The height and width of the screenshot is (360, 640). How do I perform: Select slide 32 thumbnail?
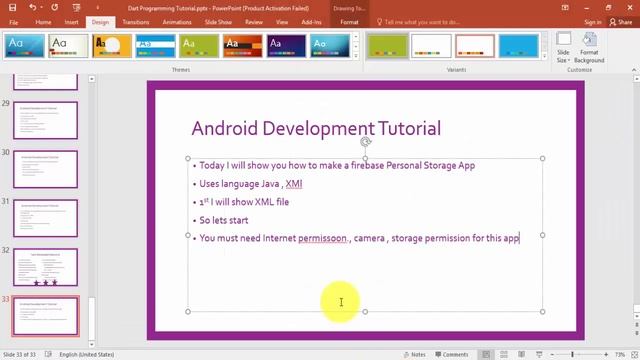click(x=45, y=267)
